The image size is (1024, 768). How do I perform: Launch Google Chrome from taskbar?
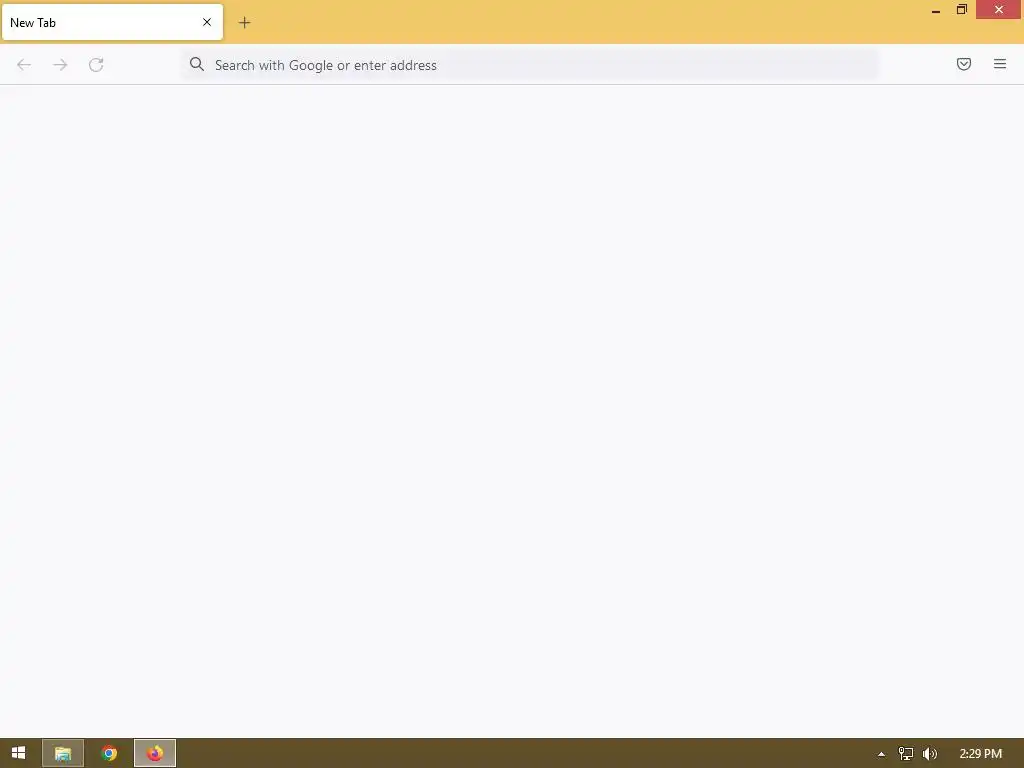(109, 754)
